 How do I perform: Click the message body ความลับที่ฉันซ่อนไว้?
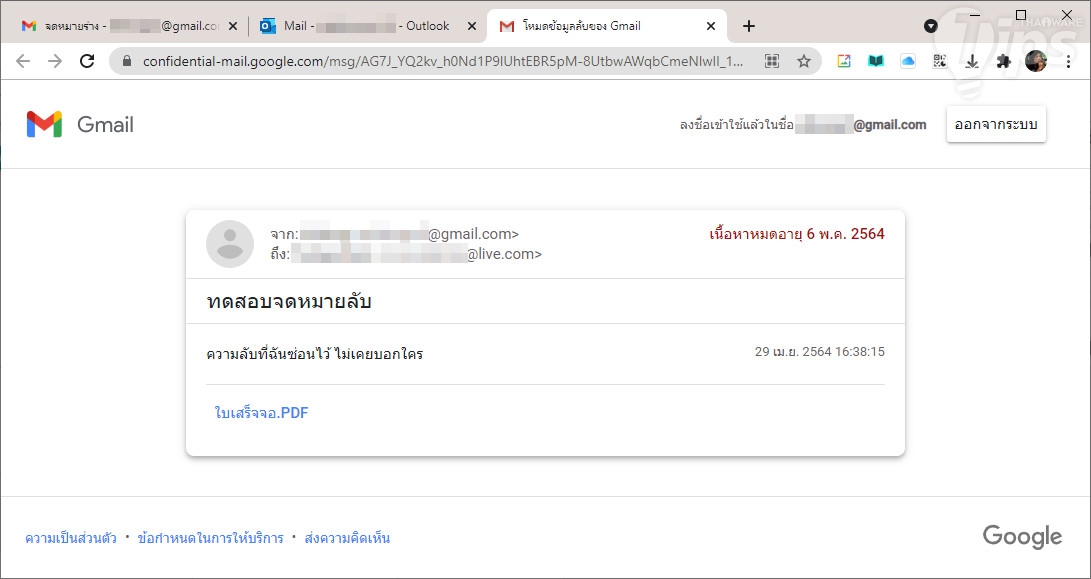tap(314, 354)
